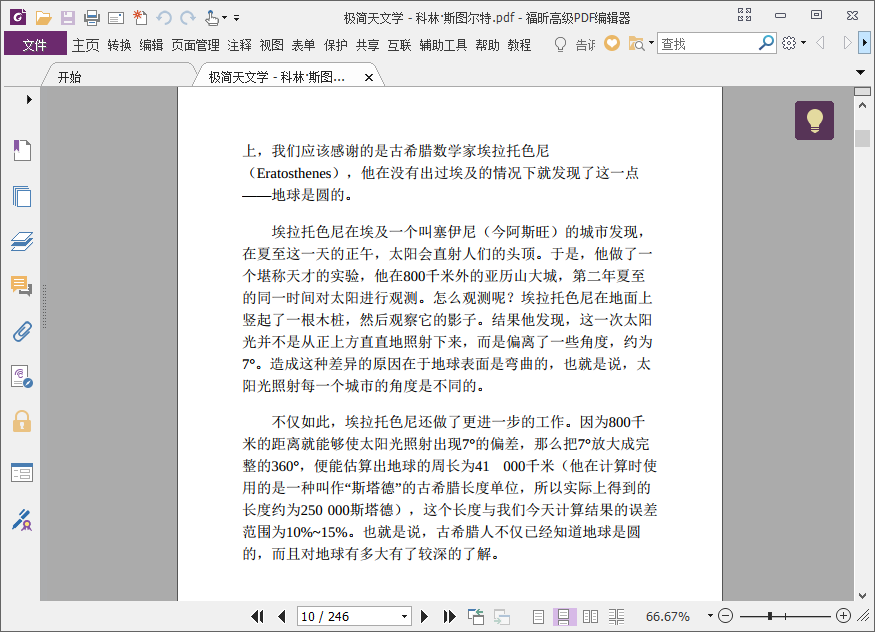Open the Bookmarks panel in sidebar
The image size is (875, 632).
coord(22,150)
